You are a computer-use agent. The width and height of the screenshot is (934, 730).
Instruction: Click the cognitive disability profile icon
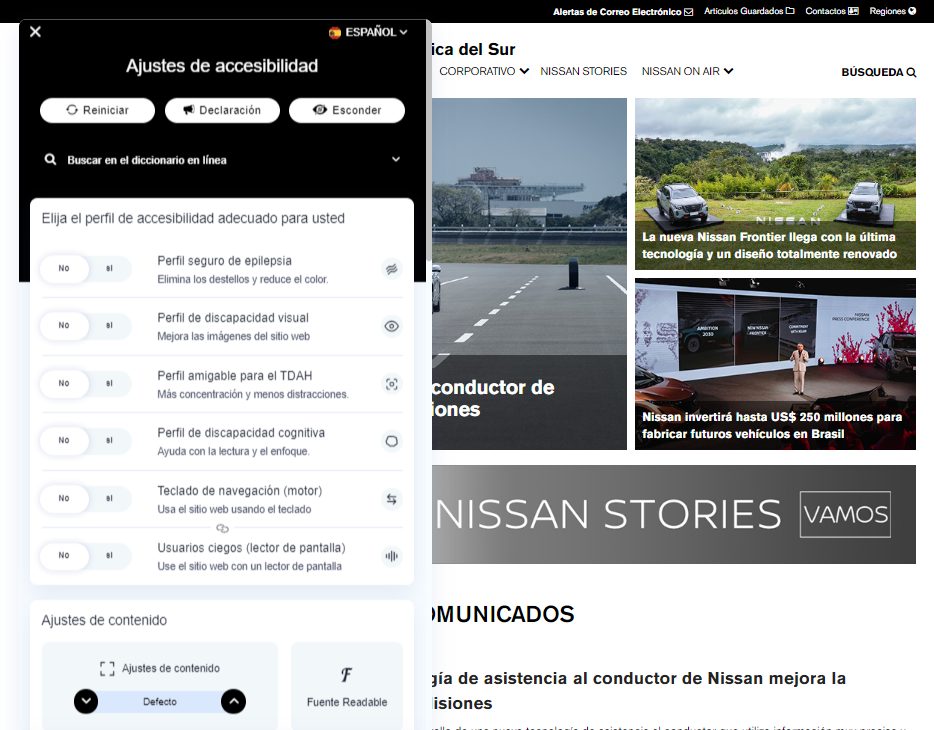click(391, 441)
